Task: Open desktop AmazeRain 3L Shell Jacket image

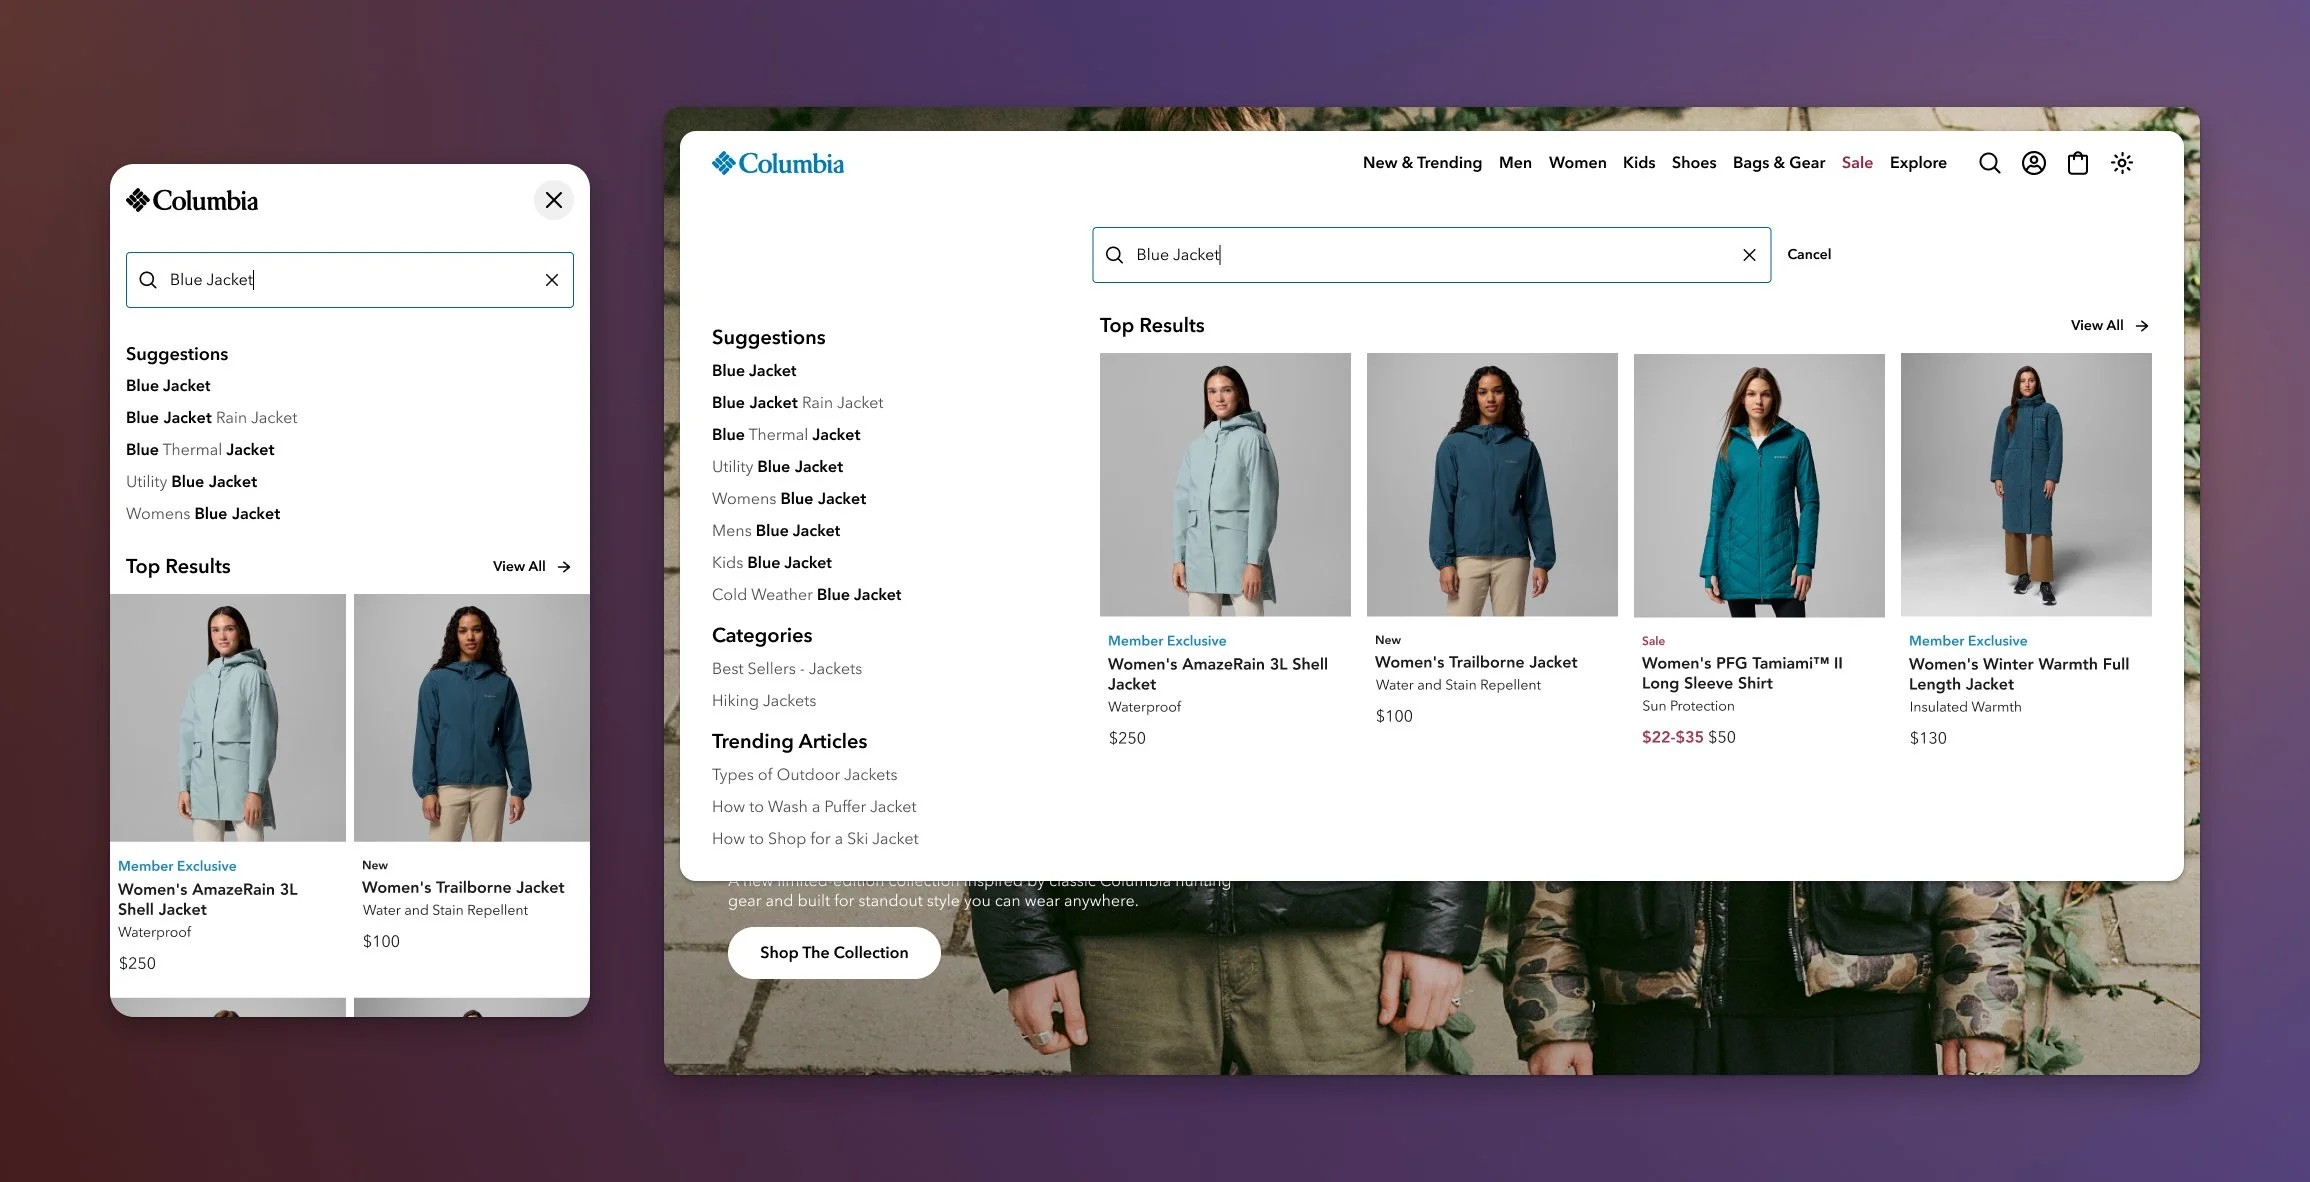Action: (1225, 485)
